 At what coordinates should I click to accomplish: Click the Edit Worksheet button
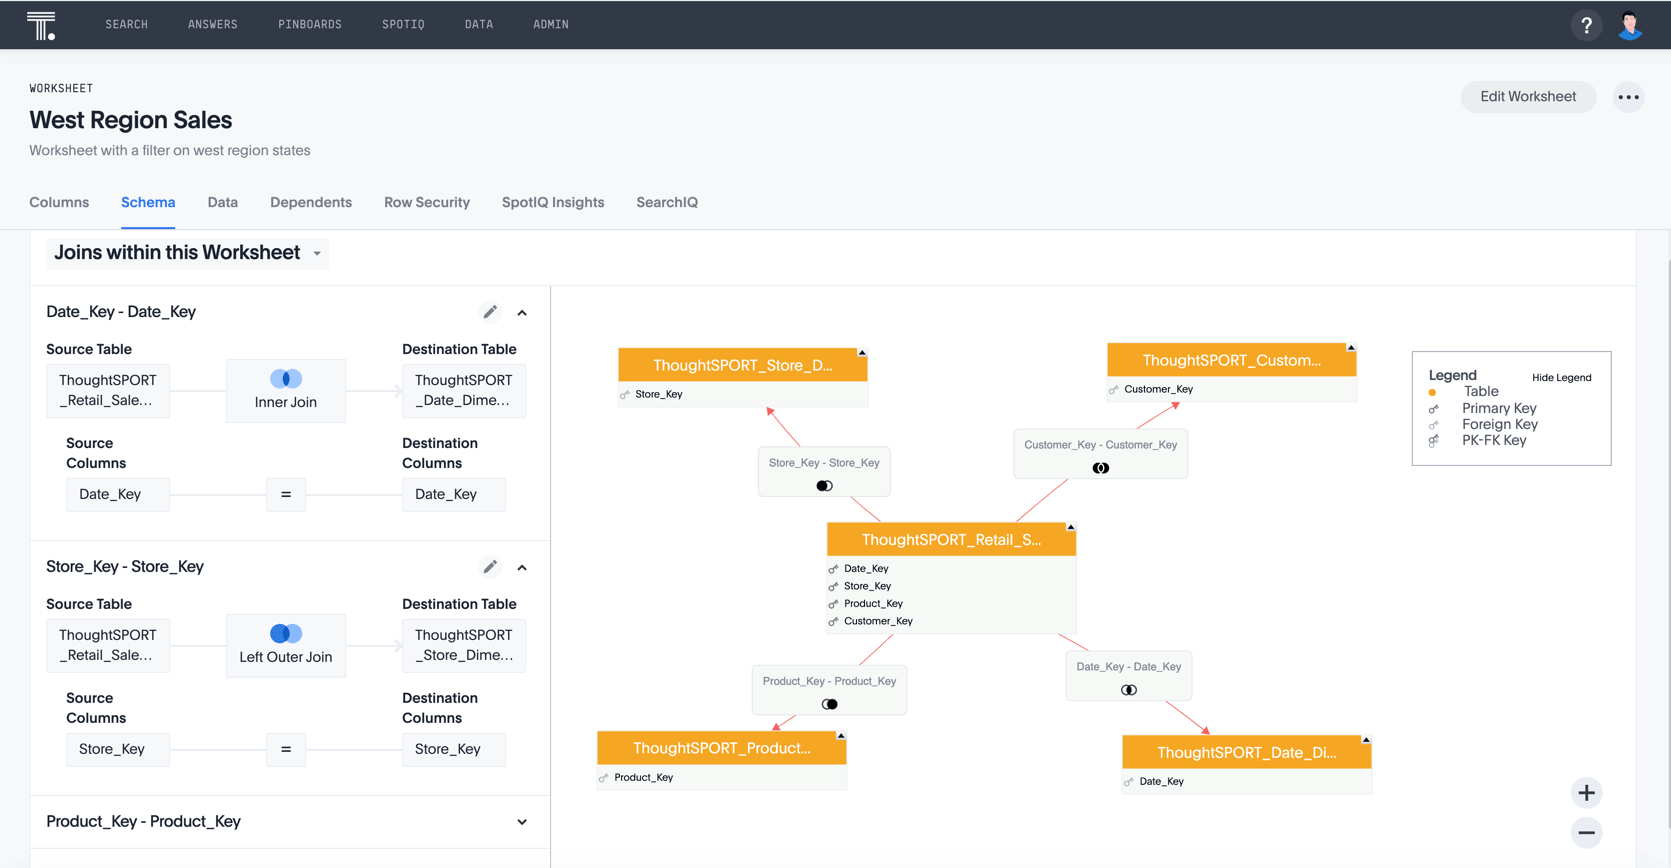click(x=1528, y=97)
